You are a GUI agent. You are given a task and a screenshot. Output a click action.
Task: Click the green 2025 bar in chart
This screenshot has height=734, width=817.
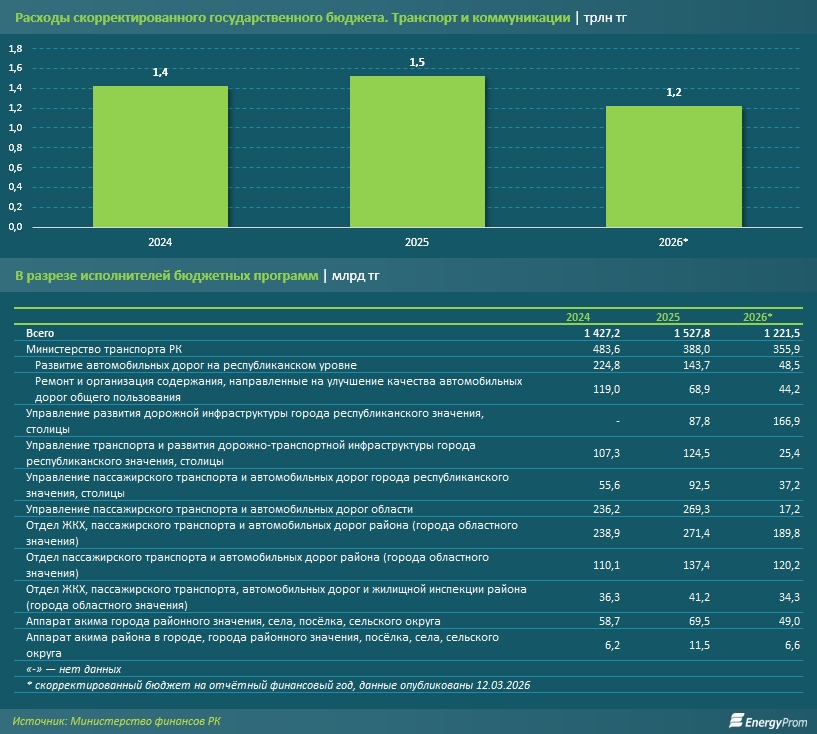(x=417, y=152)
